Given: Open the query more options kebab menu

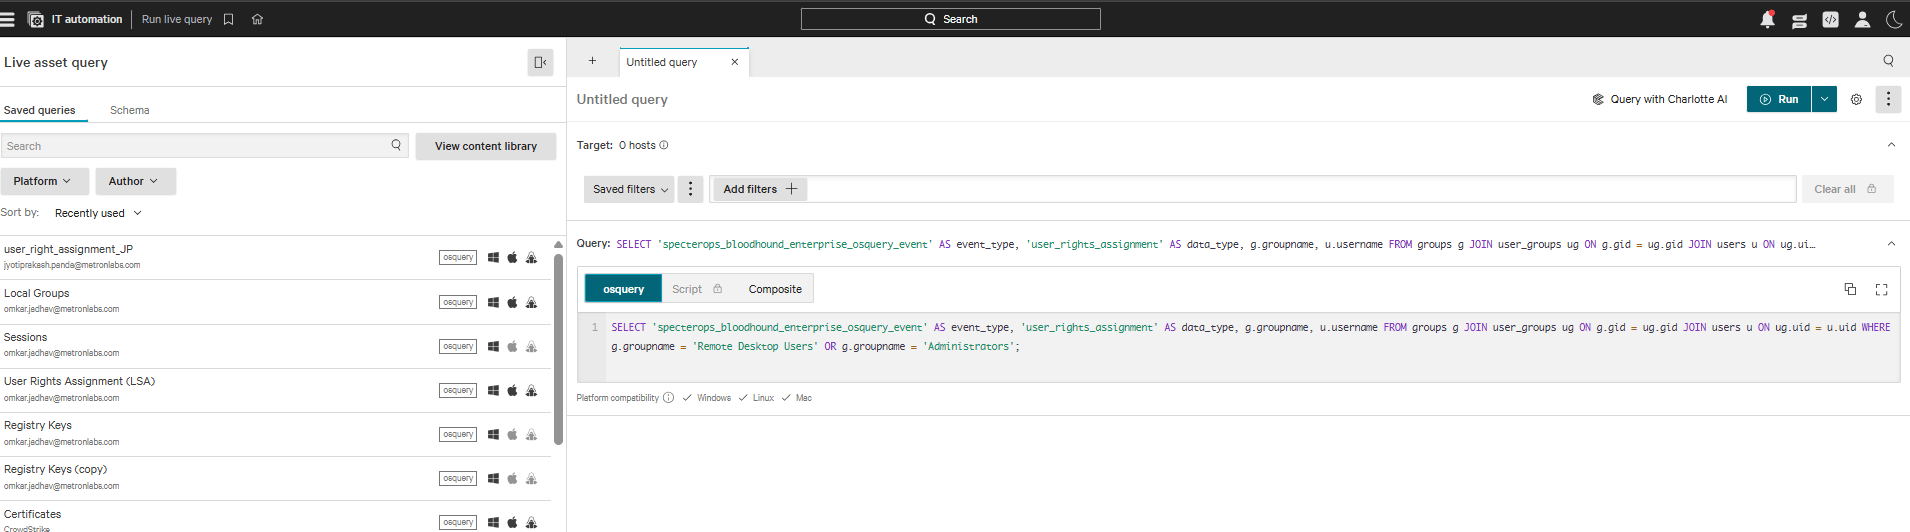Looking at the screenshot, I should click(1888, 99).
